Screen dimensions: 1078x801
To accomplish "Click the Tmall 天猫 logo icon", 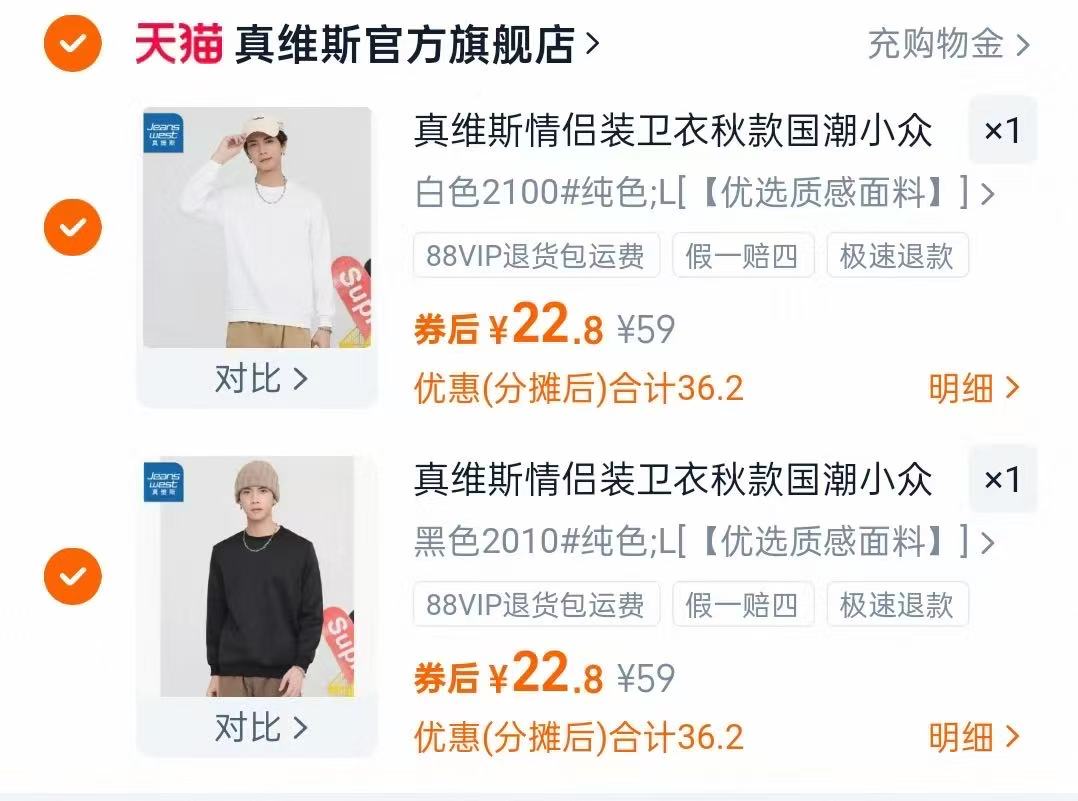I will click(179, 43).
